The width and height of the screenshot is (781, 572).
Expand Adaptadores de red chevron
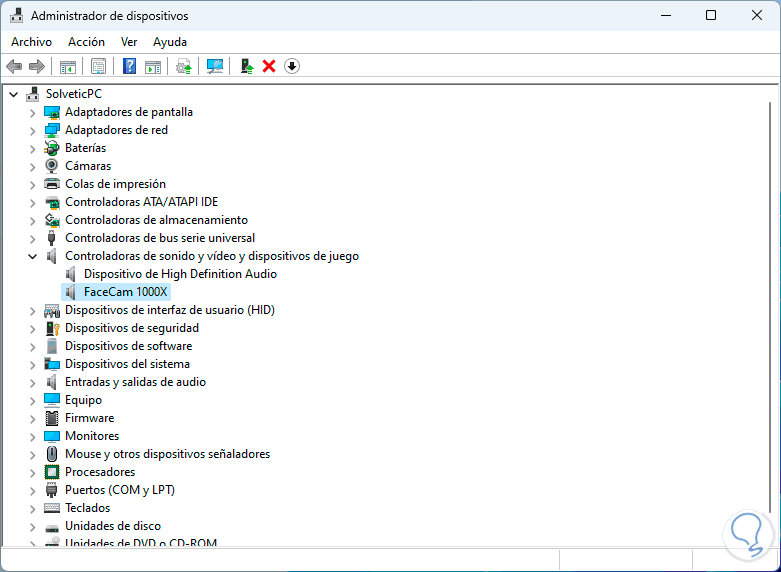[32, 131]
